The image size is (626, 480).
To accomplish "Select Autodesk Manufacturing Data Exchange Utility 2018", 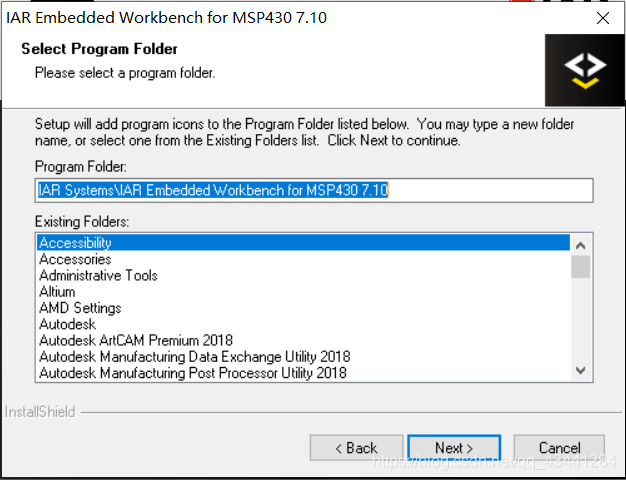I will pyautogui.click(x=194, y=357).
